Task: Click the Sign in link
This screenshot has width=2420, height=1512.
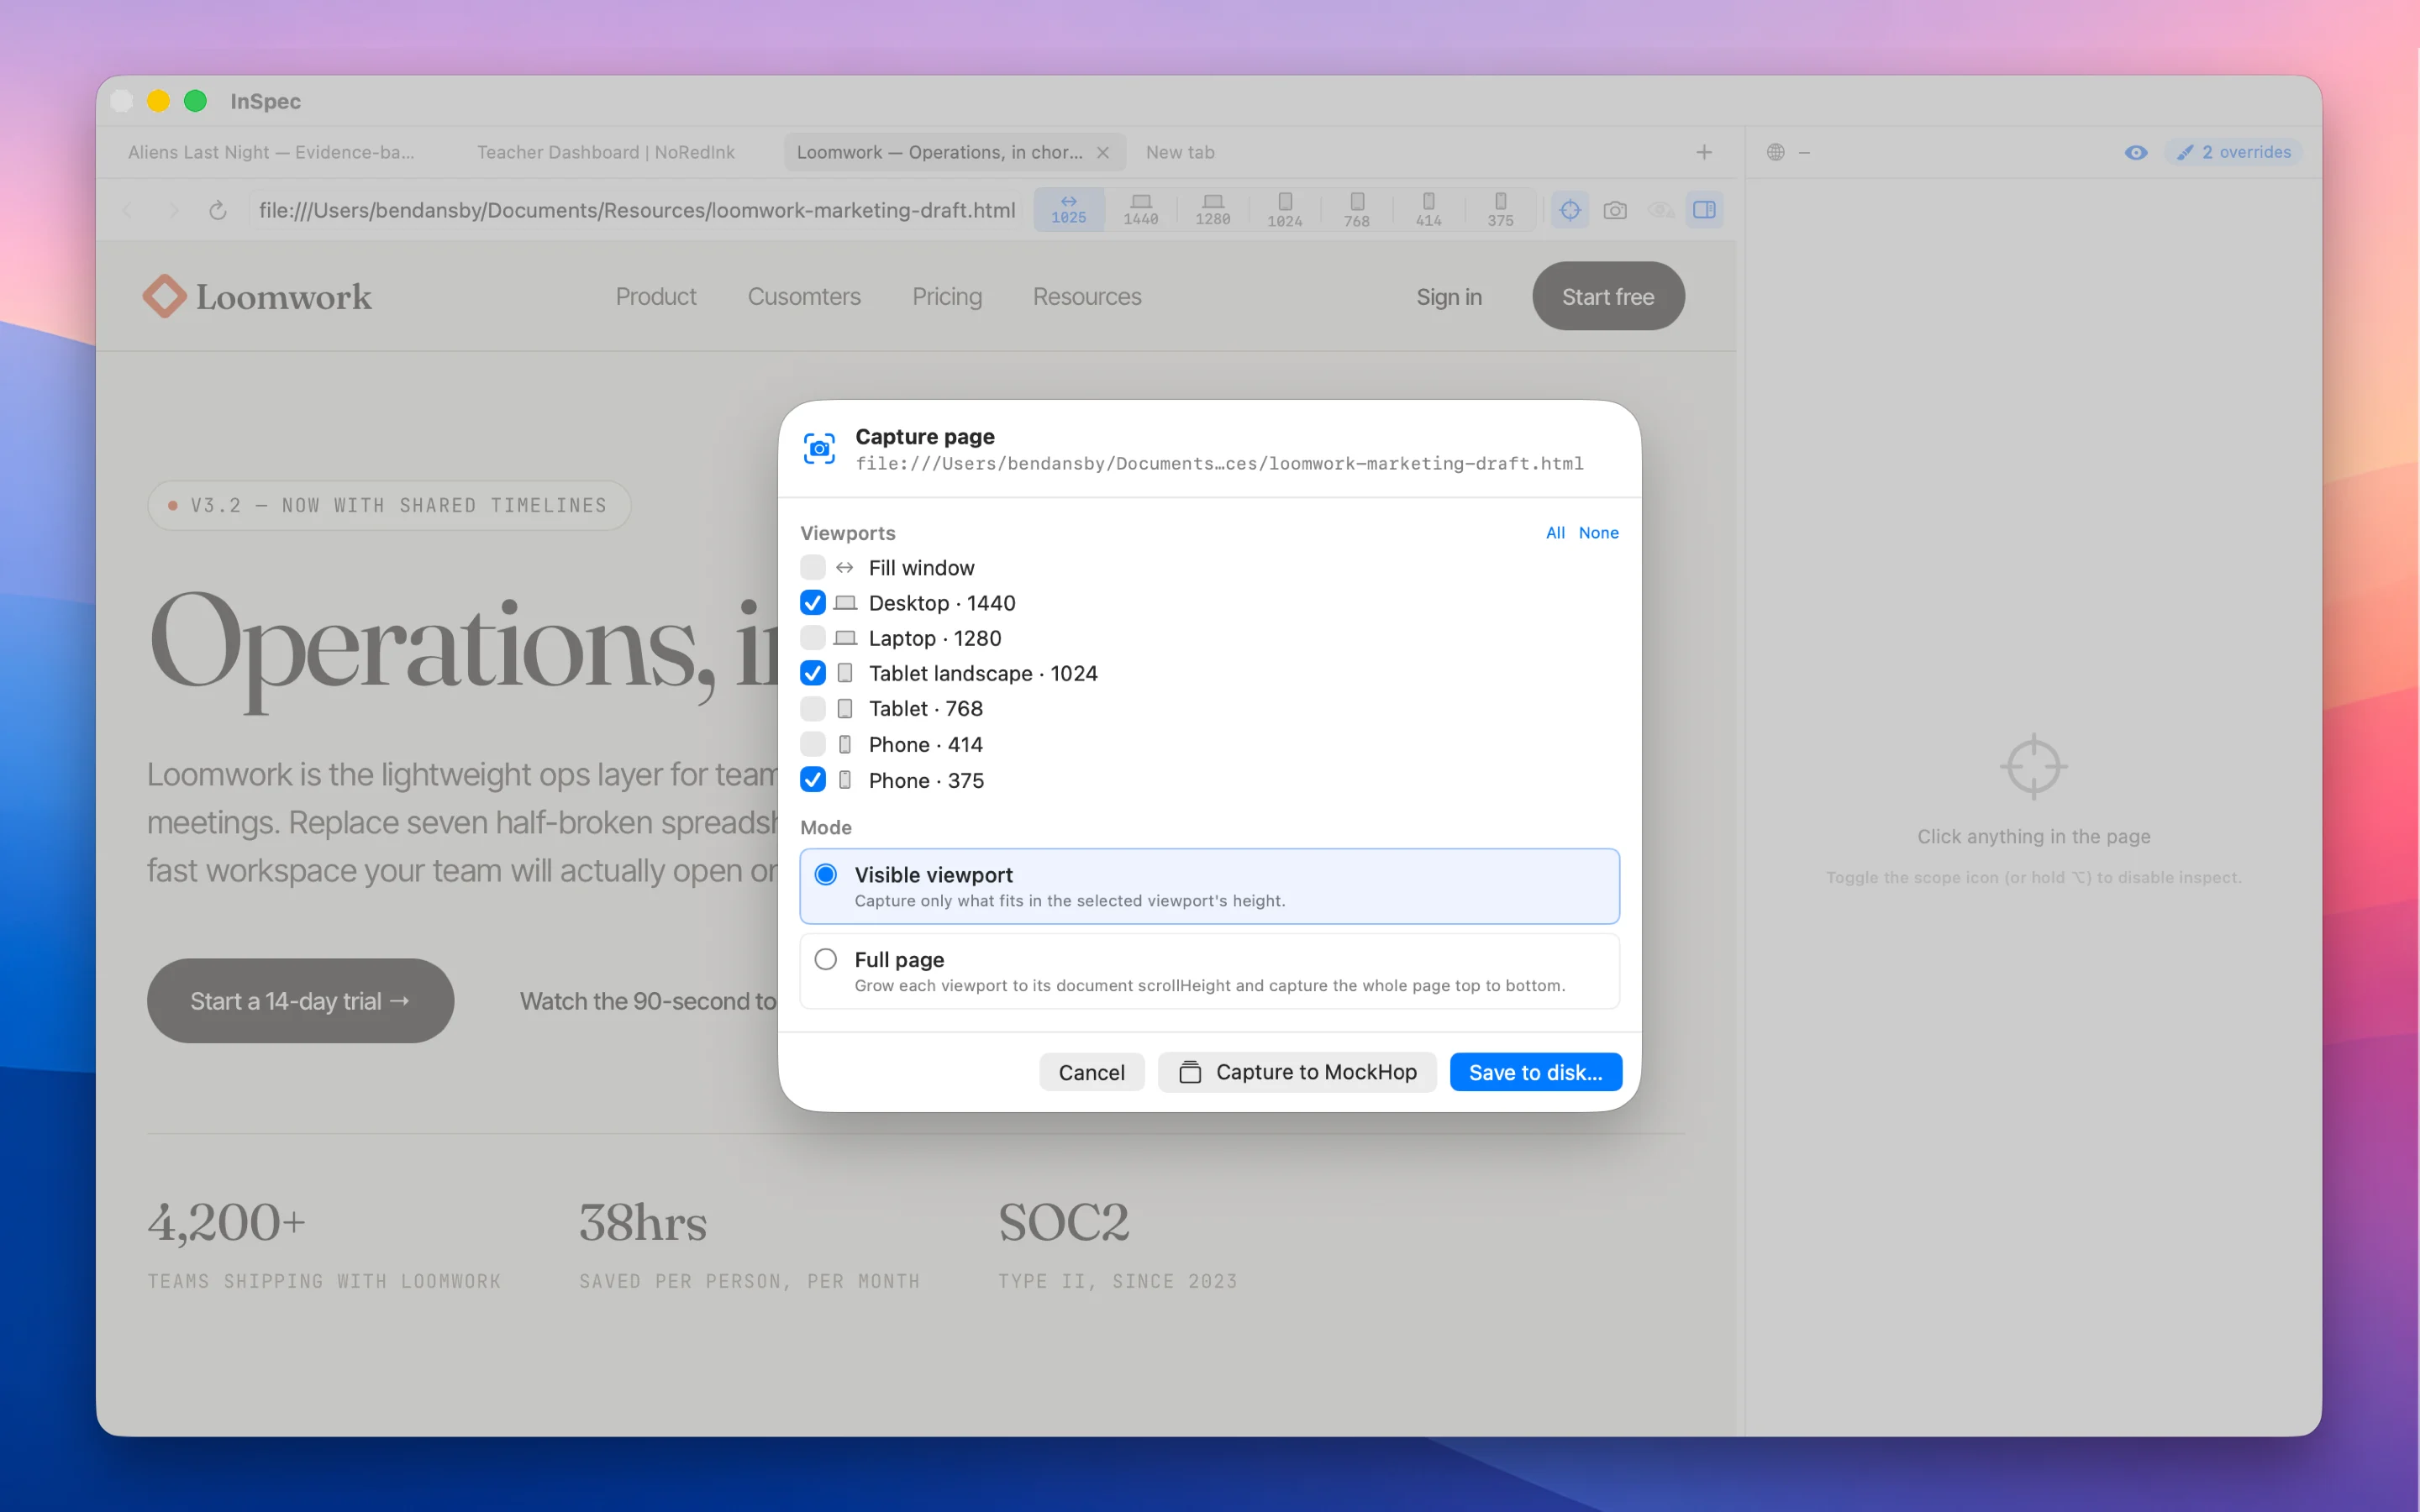Action: (x=1449, y=297)
